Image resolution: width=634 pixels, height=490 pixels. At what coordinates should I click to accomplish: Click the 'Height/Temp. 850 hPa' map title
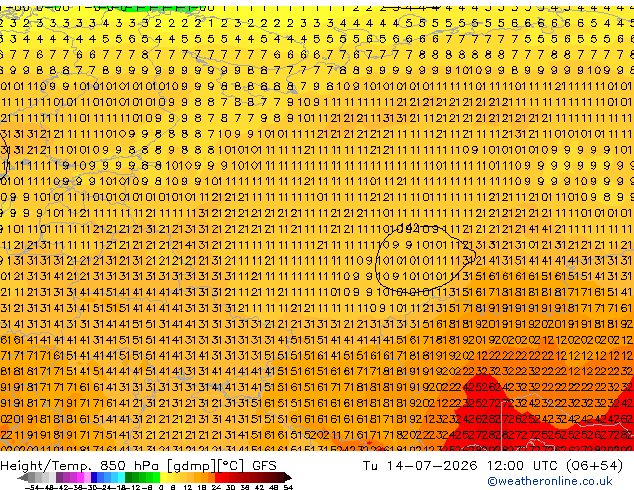tap(81, 466)
